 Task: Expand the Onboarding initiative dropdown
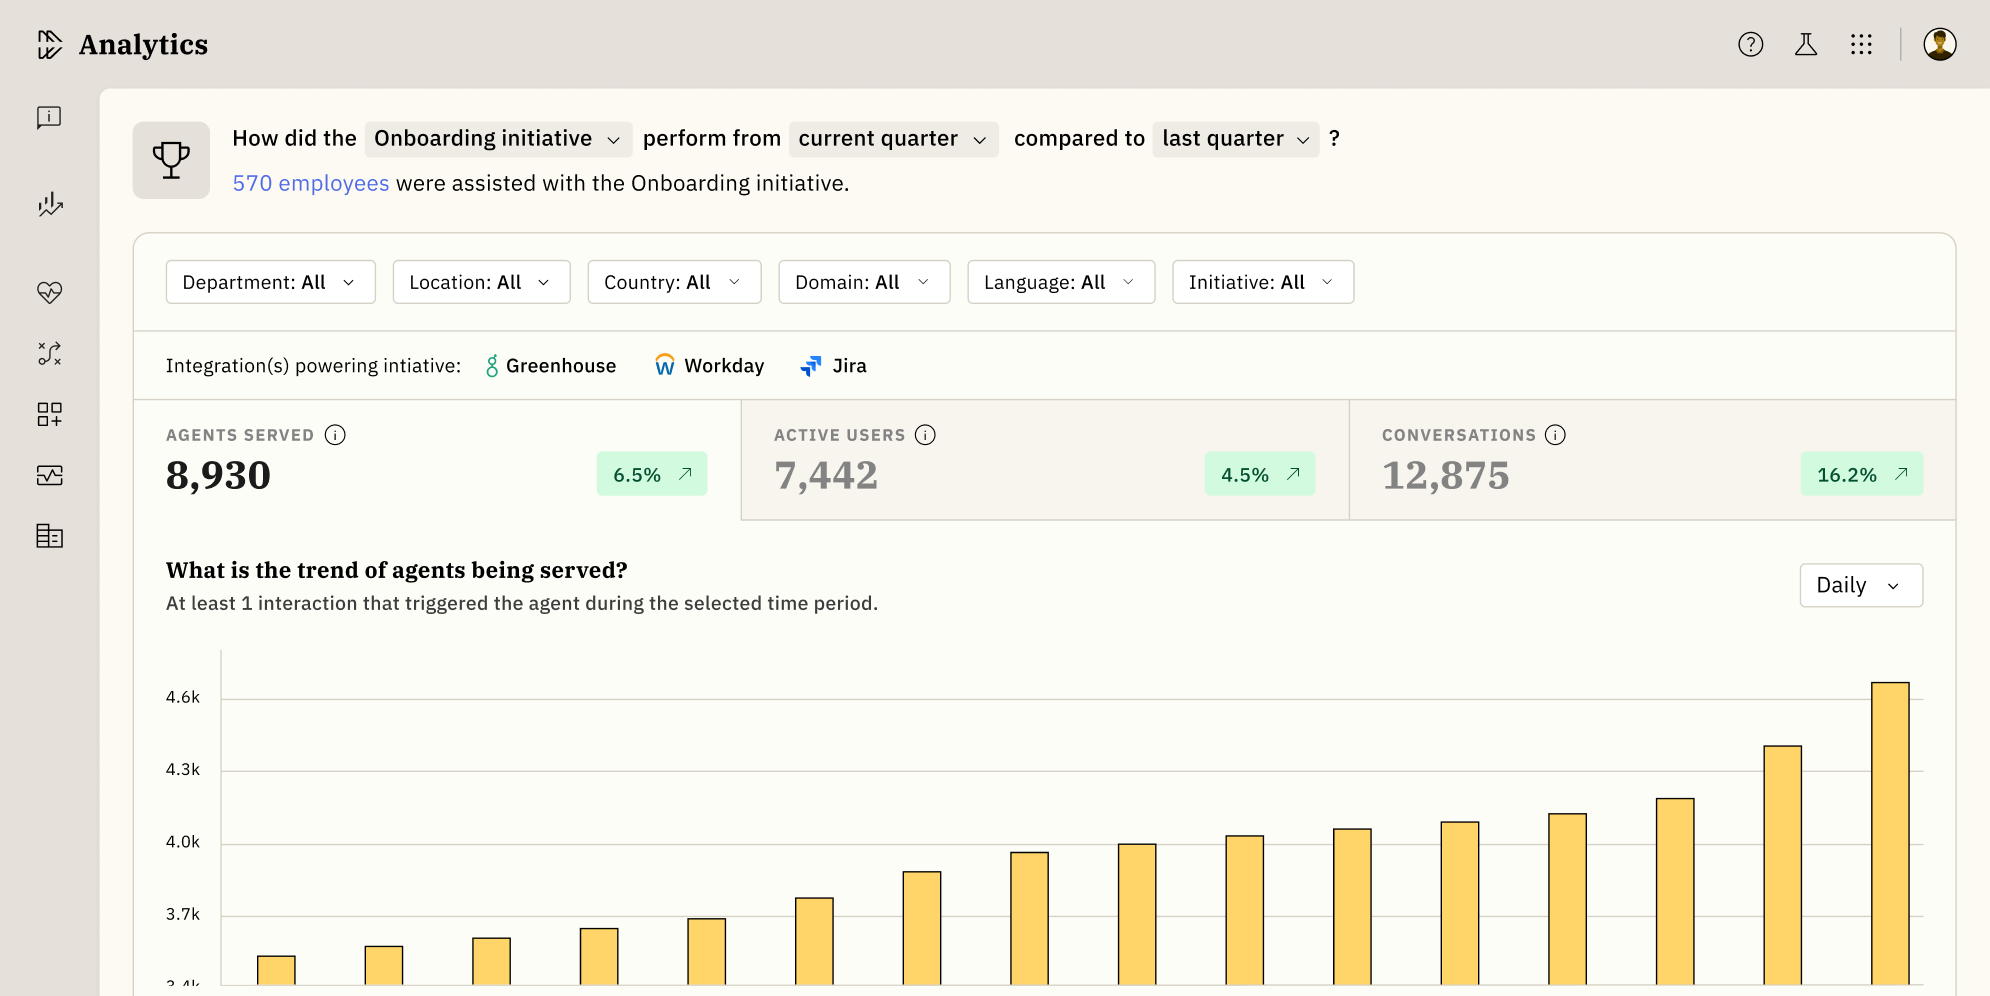click(x=498, y=139)
